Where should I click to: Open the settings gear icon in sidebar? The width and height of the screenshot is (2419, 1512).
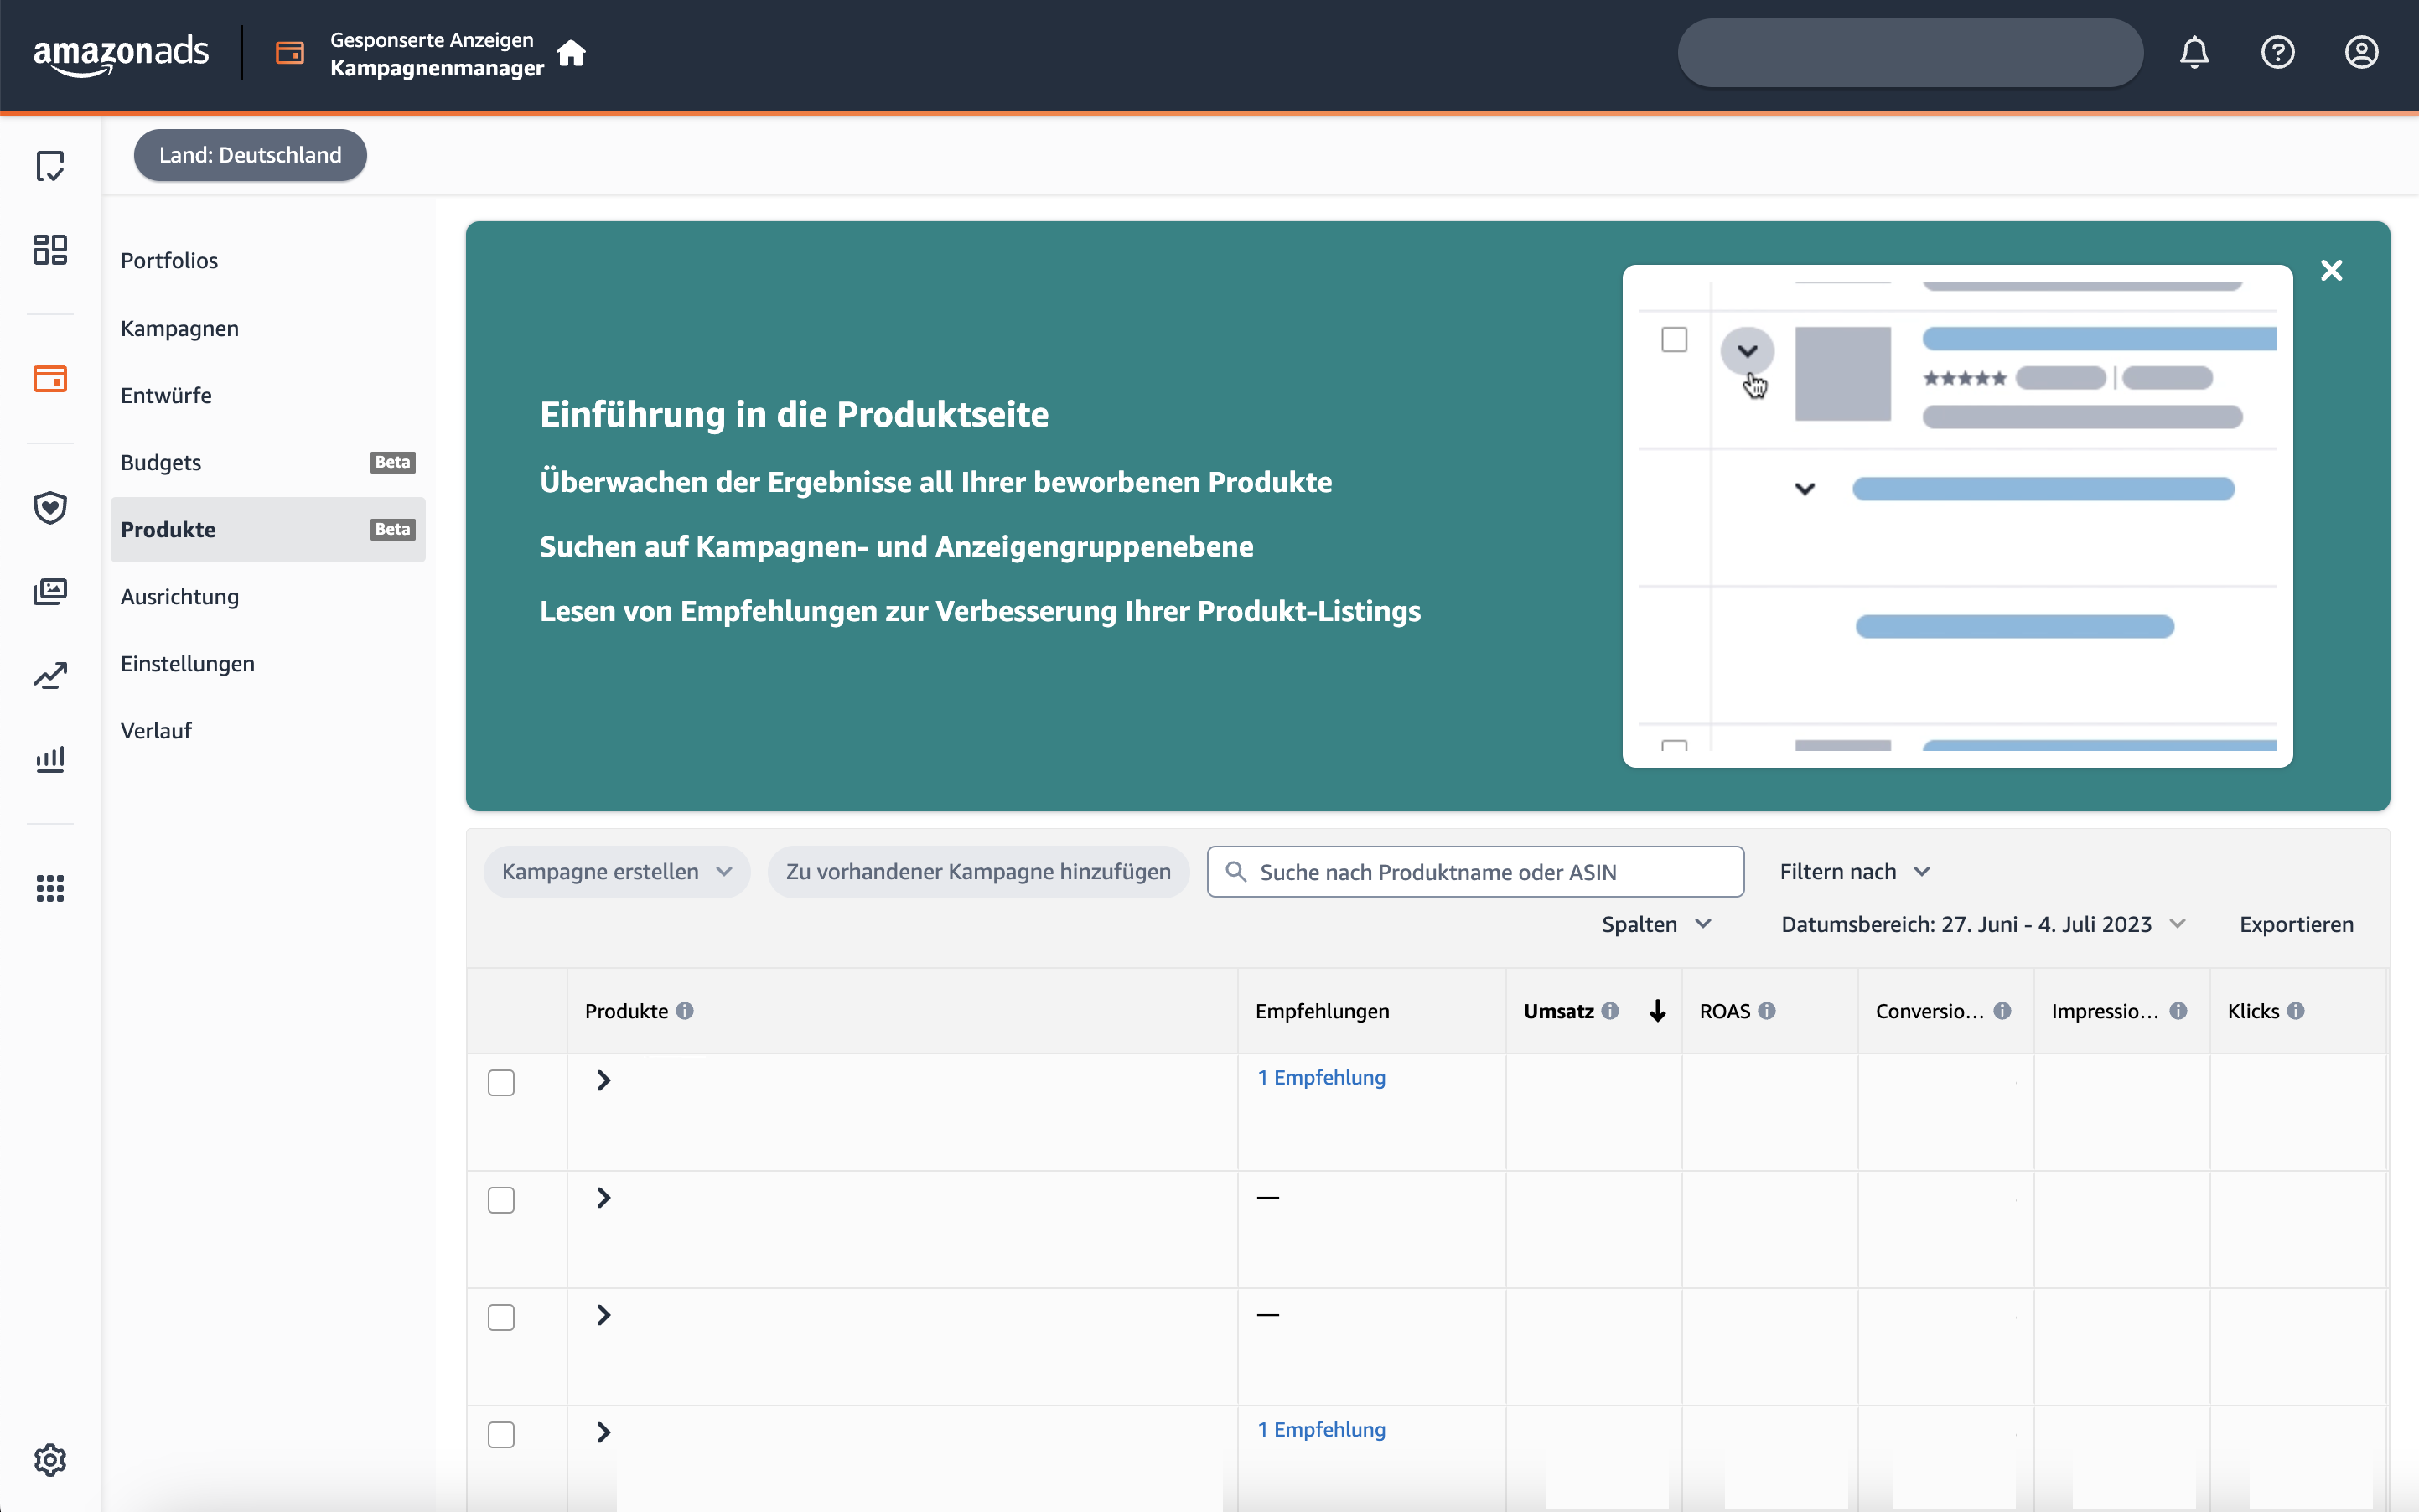point(50,1460)
